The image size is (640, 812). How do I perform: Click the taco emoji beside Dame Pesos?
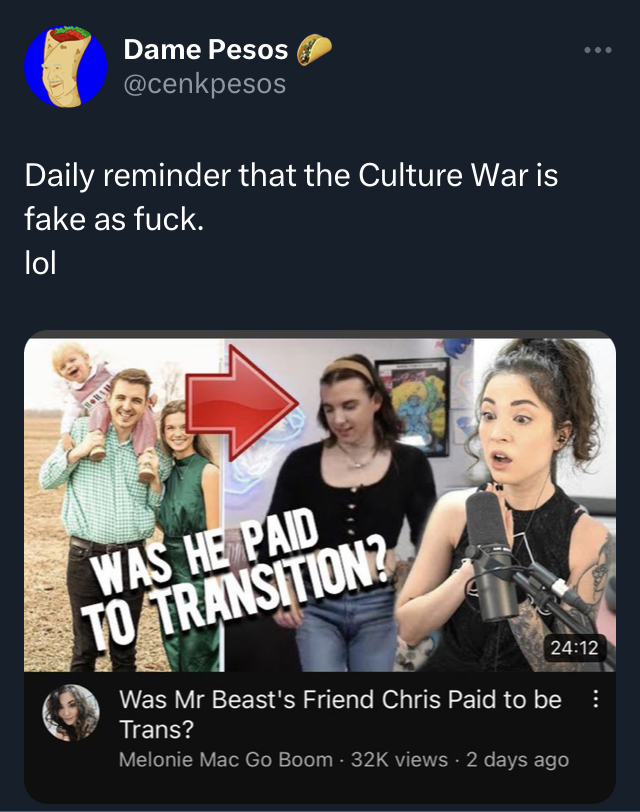(x=314, y=49)
